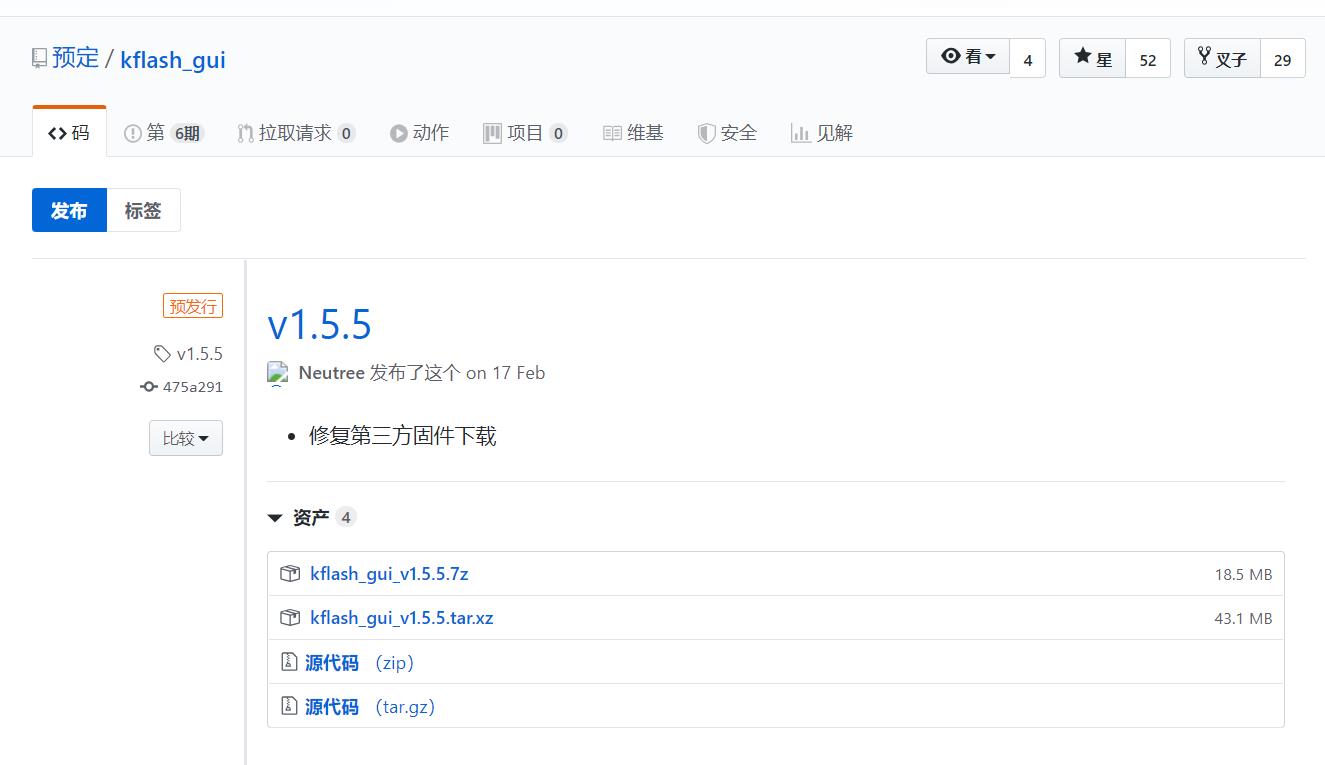Image resolution: width=1325 pixels, height=765 pixels.
Task: Download kflash_gui_v1.5.5.7z
Action: 389,574
